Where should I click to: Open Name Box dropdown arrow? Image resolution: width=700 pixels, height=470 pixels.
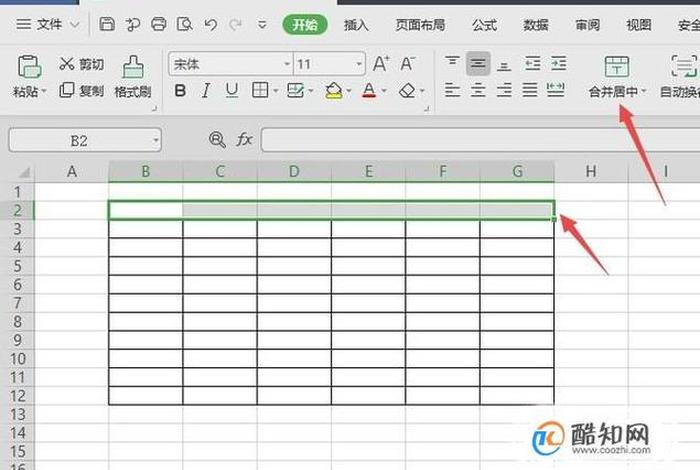[x=155, y=141]
